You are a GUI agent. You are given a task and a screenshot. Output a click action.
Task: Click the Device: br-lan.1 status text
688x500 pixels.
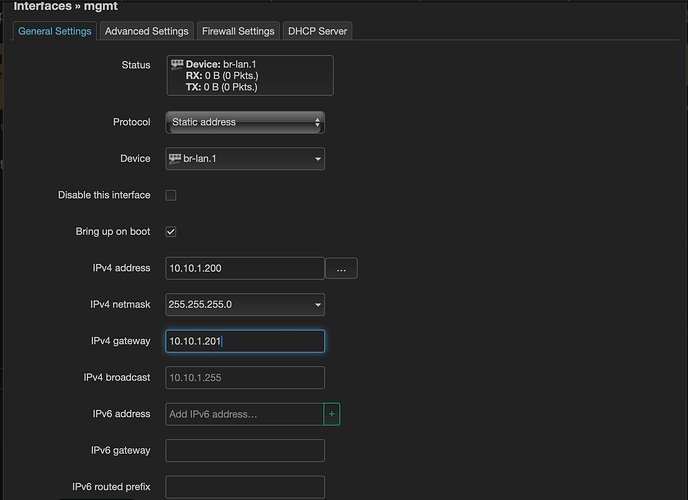[x=221, y=64]
